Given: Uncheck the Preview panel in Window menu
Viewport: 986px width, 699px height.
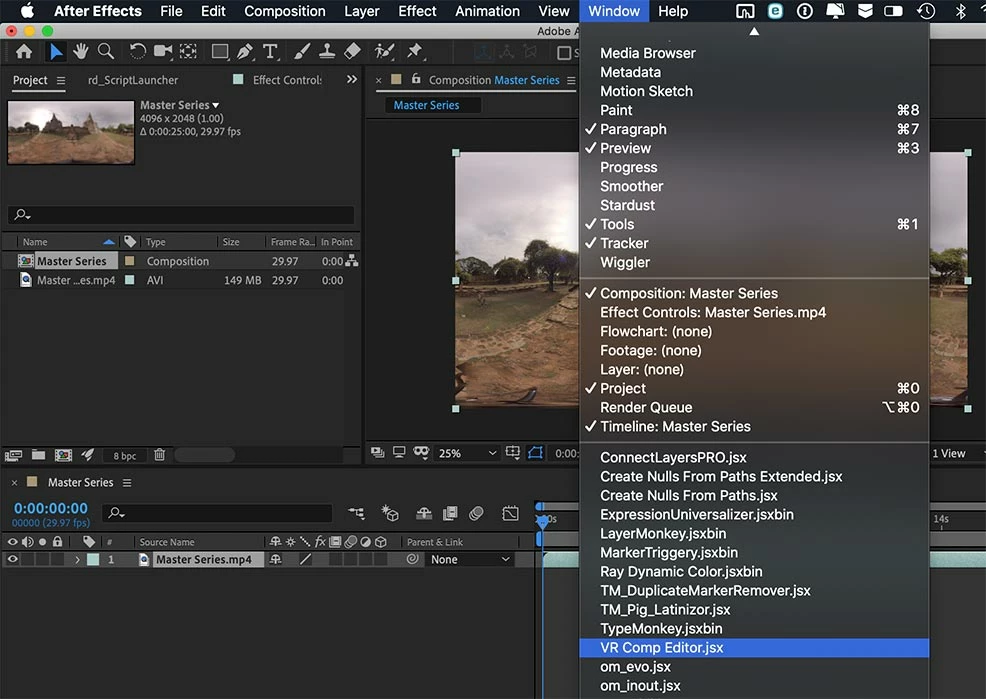Looking at the screenshot, I should (754, 148).
